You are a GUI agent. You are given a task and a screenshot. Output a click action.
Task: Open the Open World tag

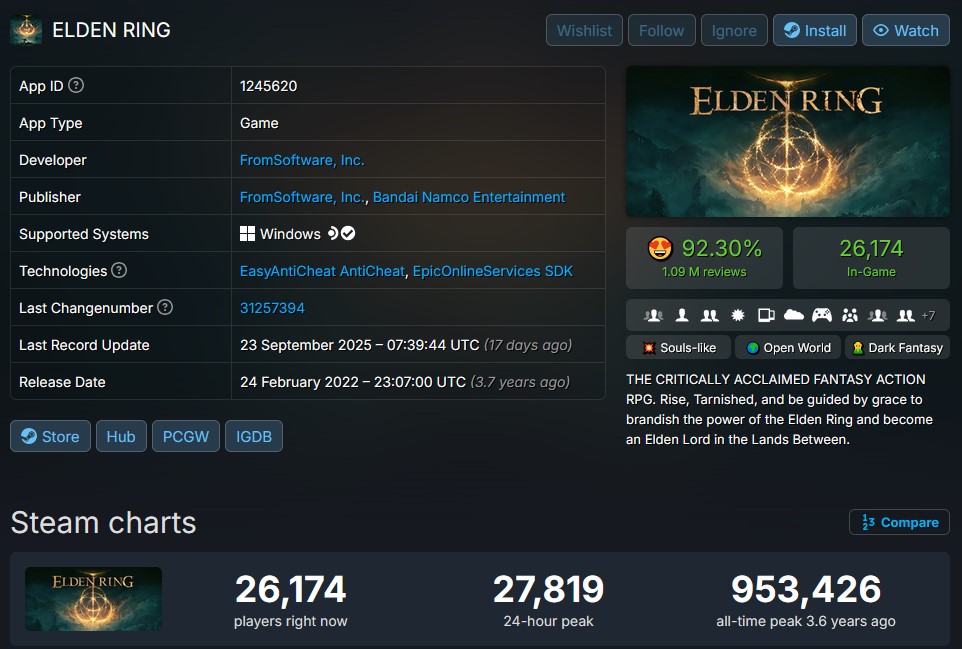(x=788, y=347)
